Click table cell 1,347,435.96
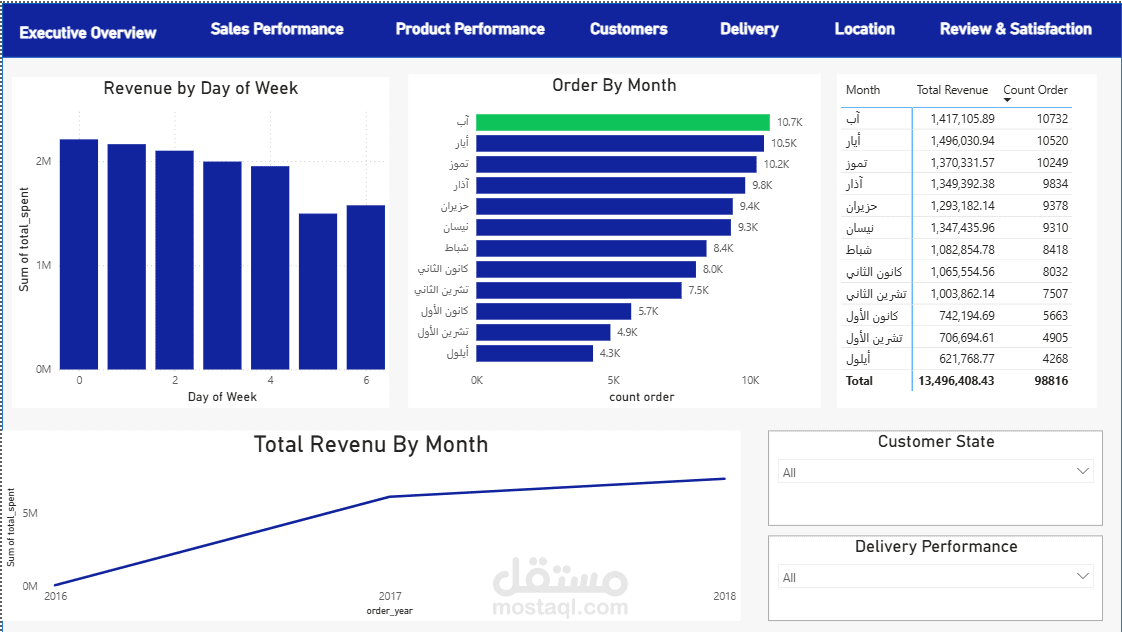The image size is (1122, 632). click(x=962, y=228)
